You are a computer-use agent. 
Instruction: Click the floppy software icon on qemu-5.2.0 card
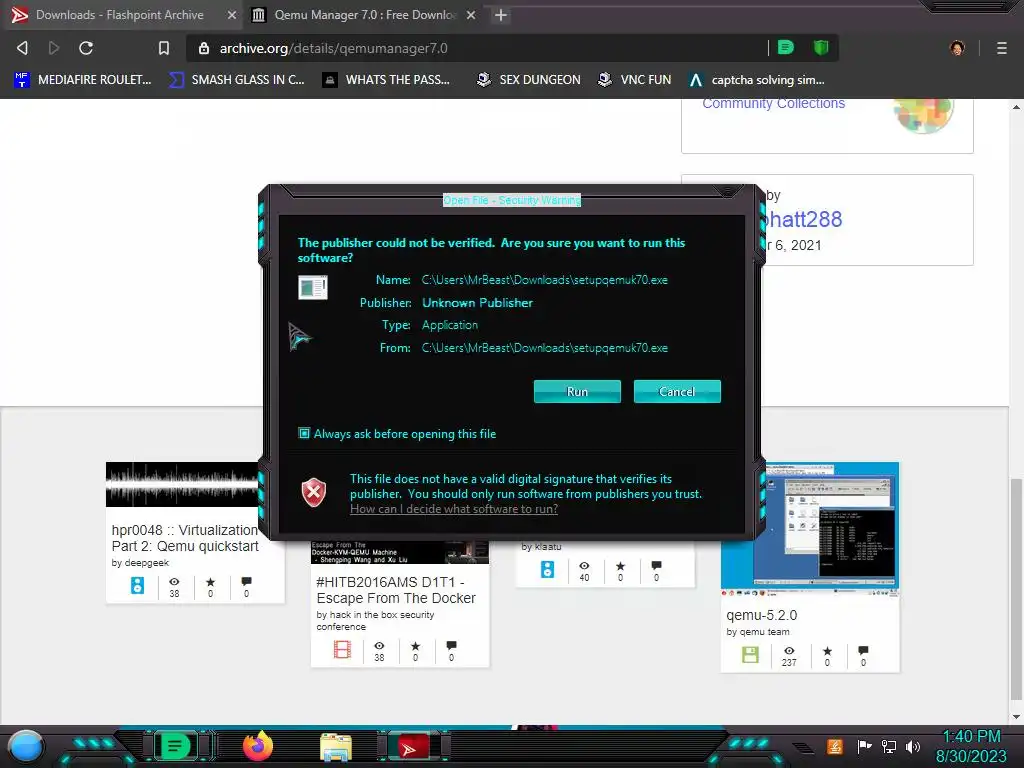coord(750,654)
